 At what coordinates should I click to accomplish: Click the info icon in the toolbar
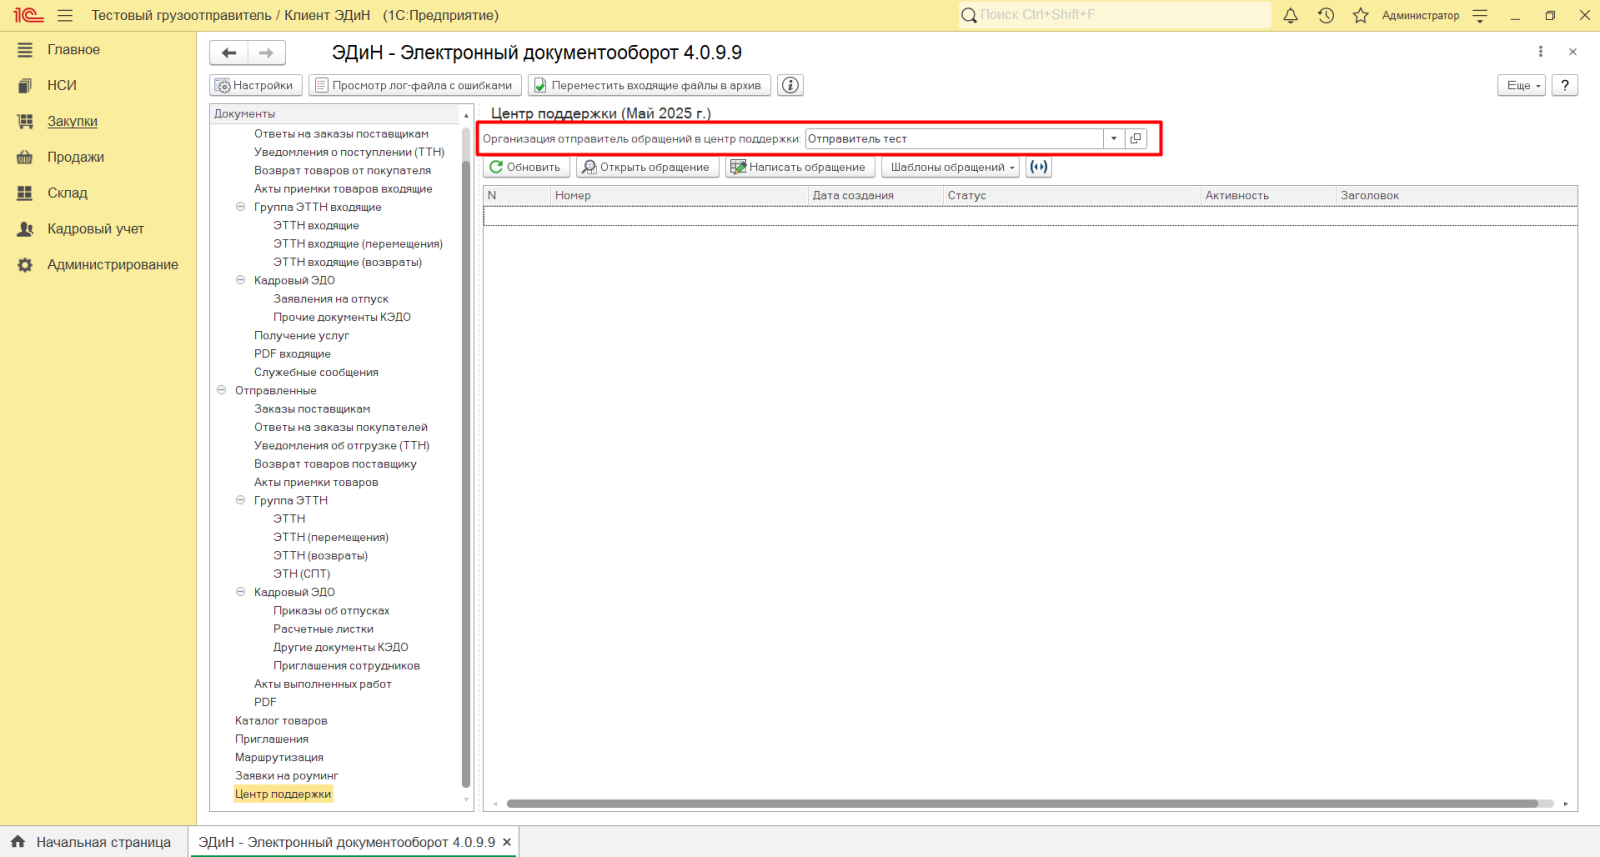click(x=791, y=85)
